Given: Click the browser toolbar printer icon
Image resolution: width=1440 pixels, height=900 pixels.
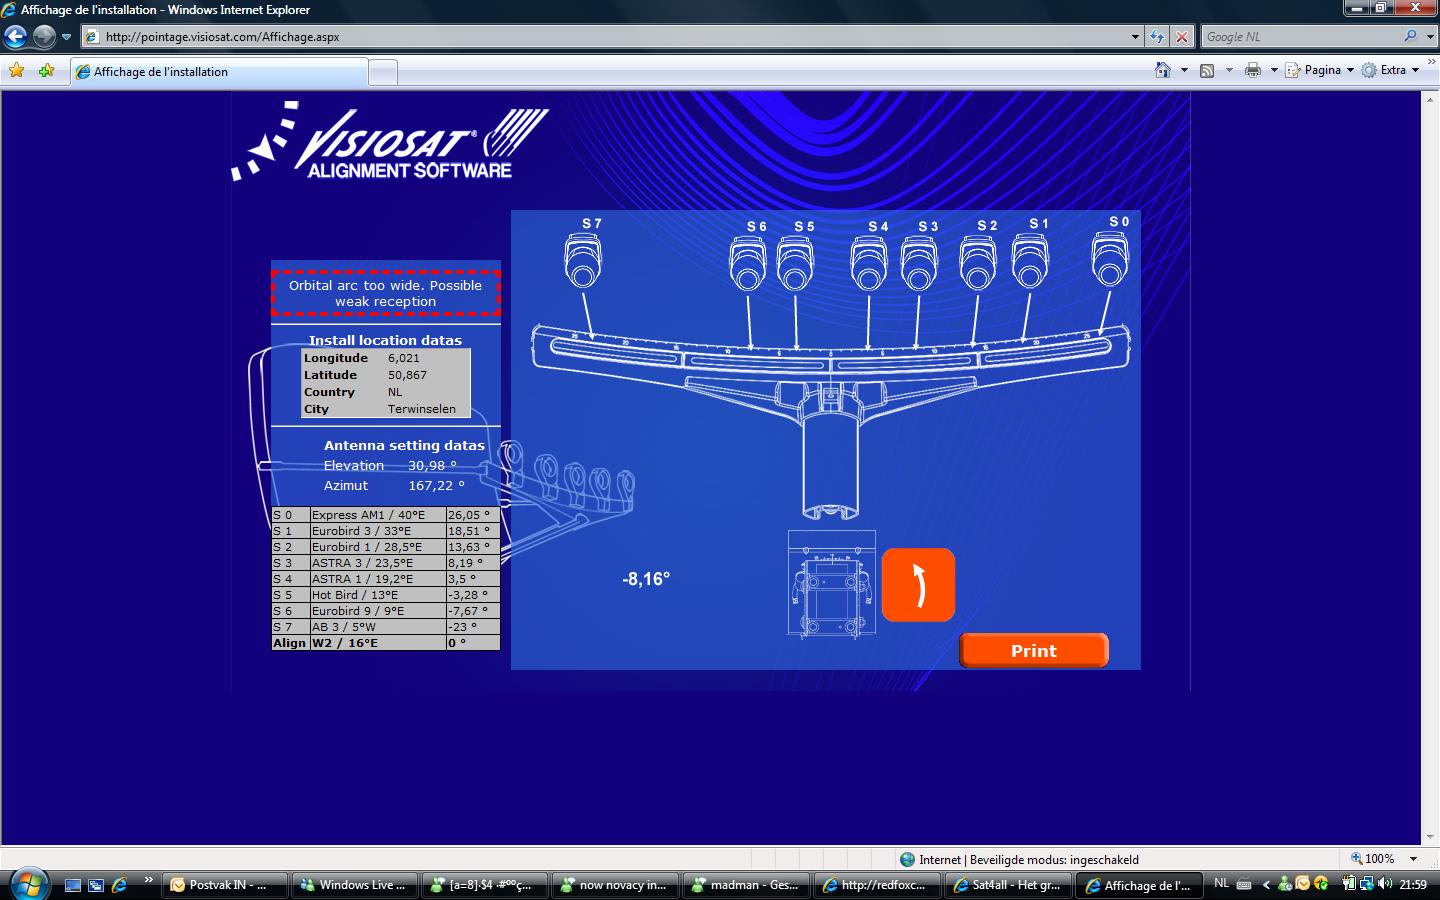Looking at the screenshot, I should pyautogui.click(x=1253, y=70).
